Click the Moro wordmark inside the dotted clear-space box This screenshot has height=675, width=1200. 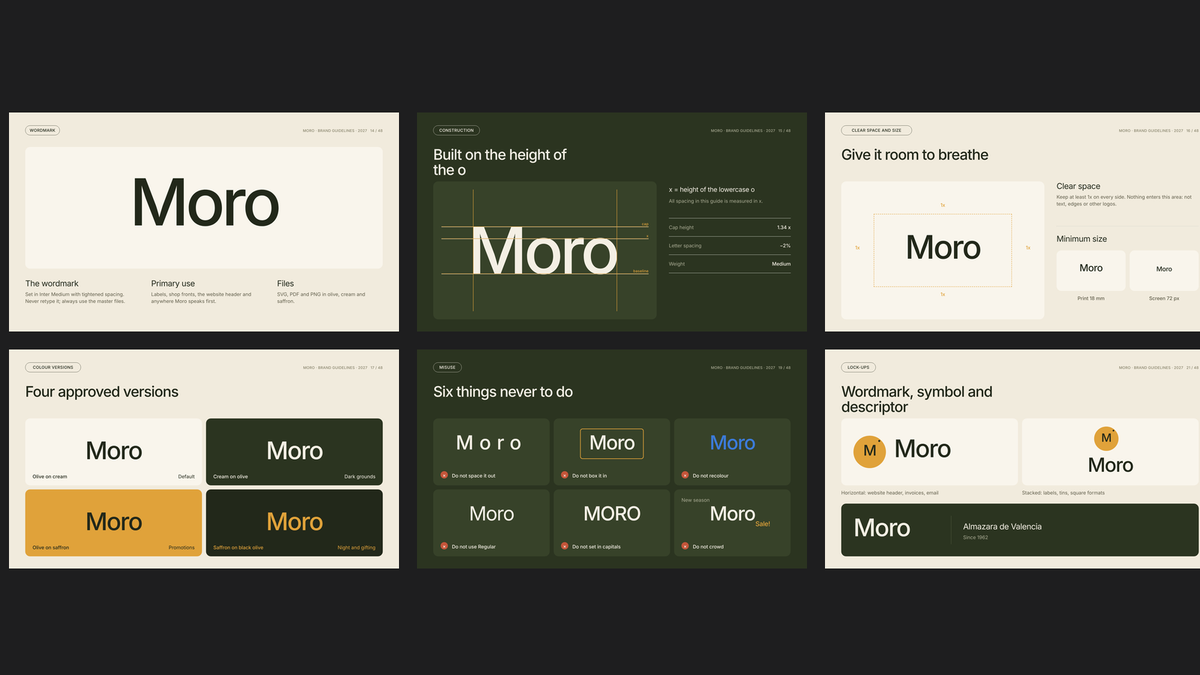pyautogui.click(x=943, y=248)
